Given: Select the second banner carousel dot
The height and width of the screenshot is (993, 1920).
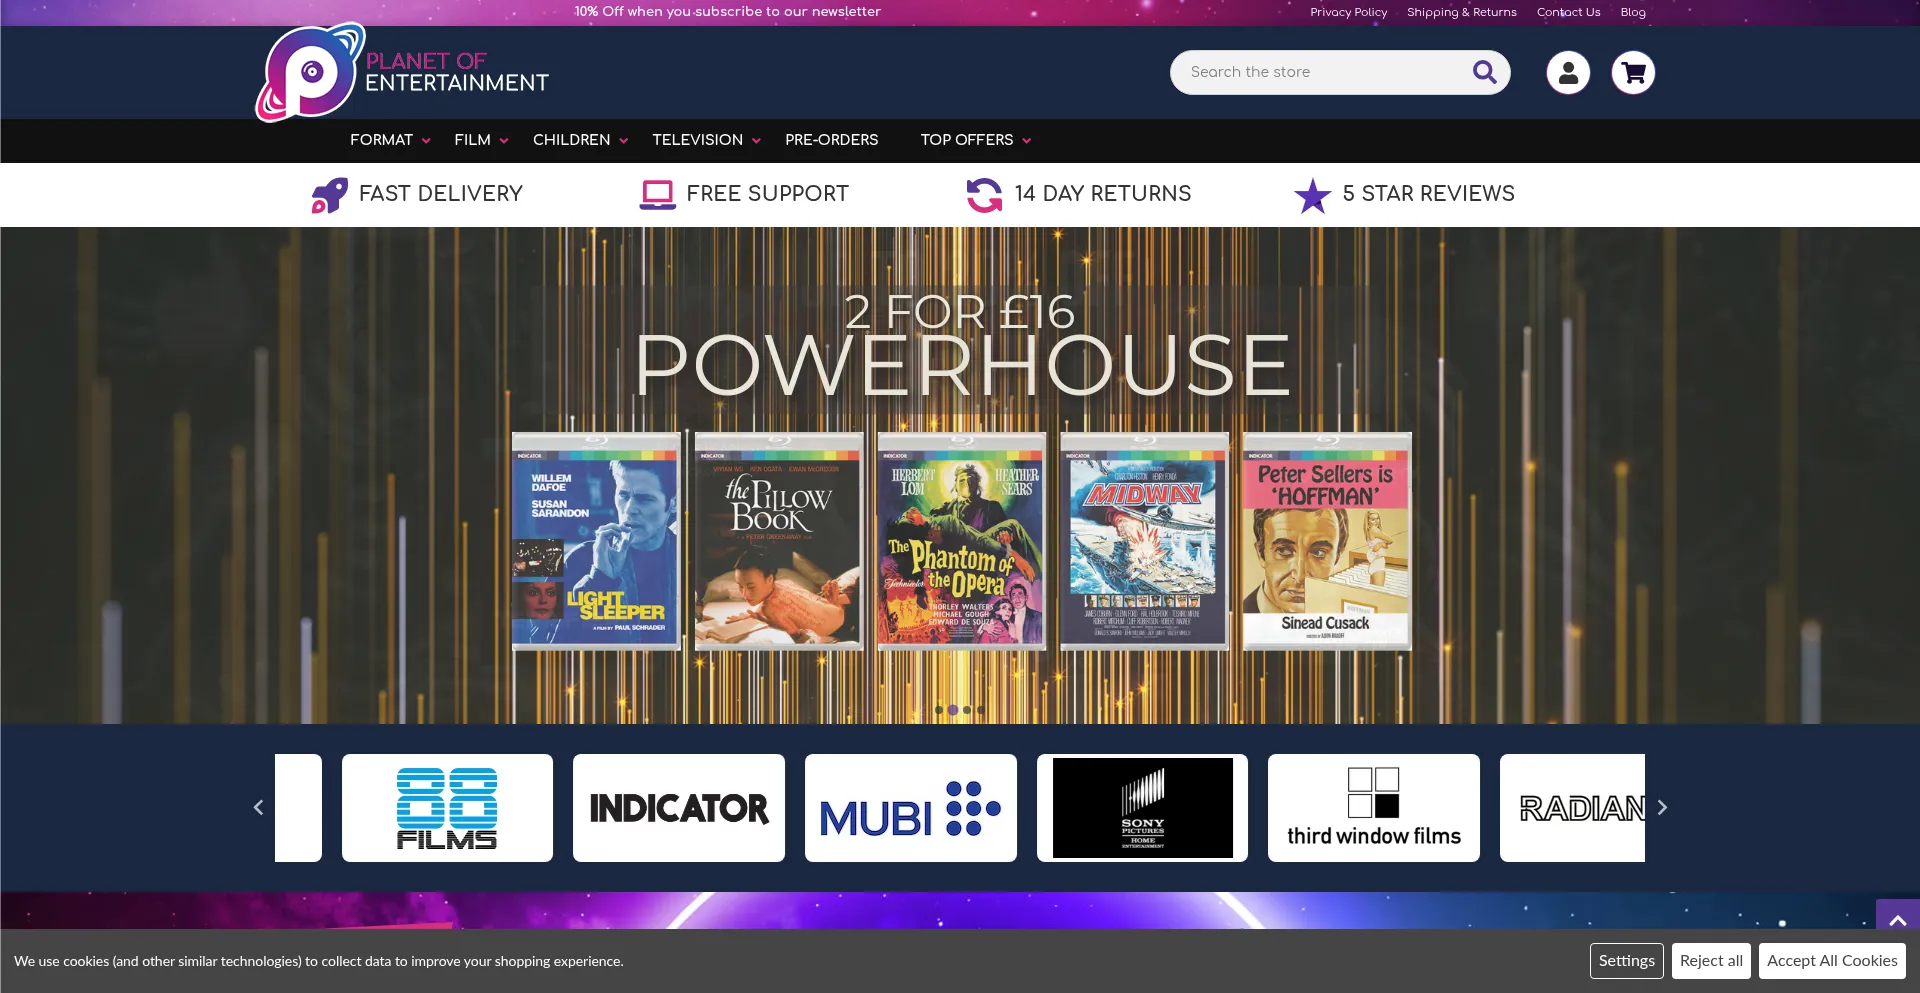Looking at the screenshot, I should coord(953,710).
